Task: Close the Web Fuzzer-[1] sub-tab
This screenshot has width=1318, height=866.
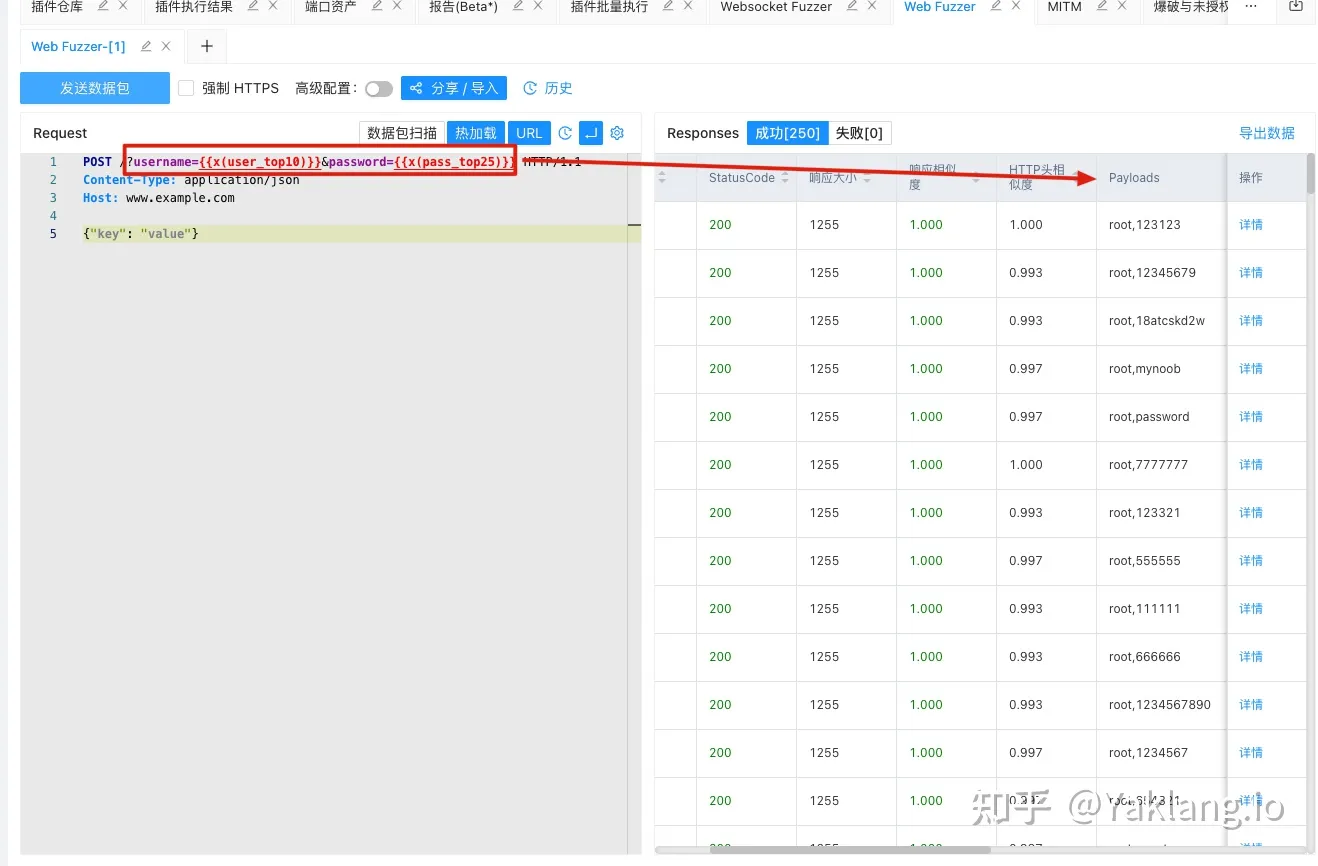Action: (166, 46)
